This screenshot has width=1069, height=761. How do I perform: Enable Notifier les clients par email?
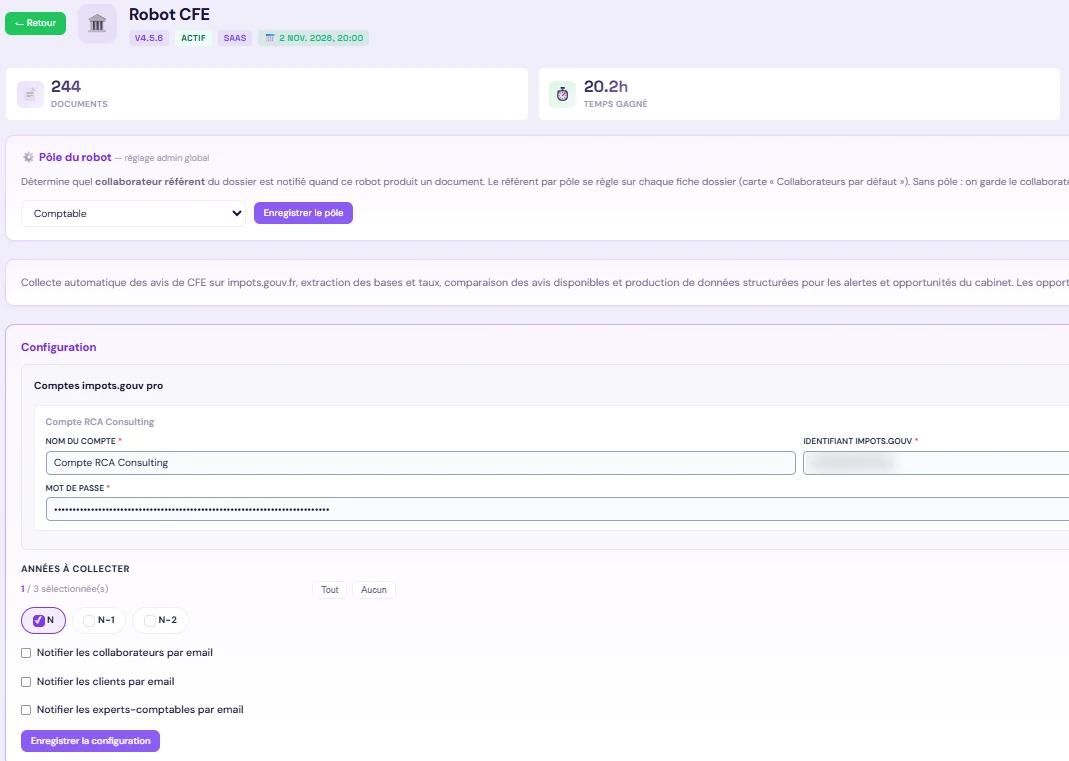coord(26,681)
